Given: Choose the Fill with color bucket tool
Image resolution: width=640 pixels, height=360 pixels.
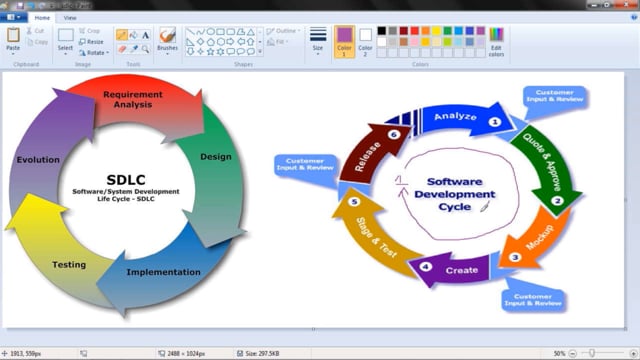Looking at the screenshot, I should point(133,35).
